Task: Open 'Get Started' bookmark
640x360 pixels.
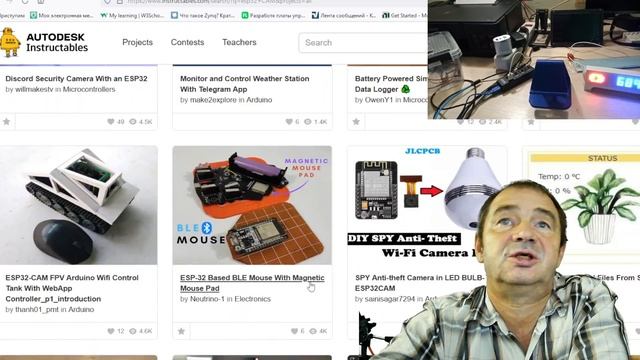Action: click(x=404, y=16)
